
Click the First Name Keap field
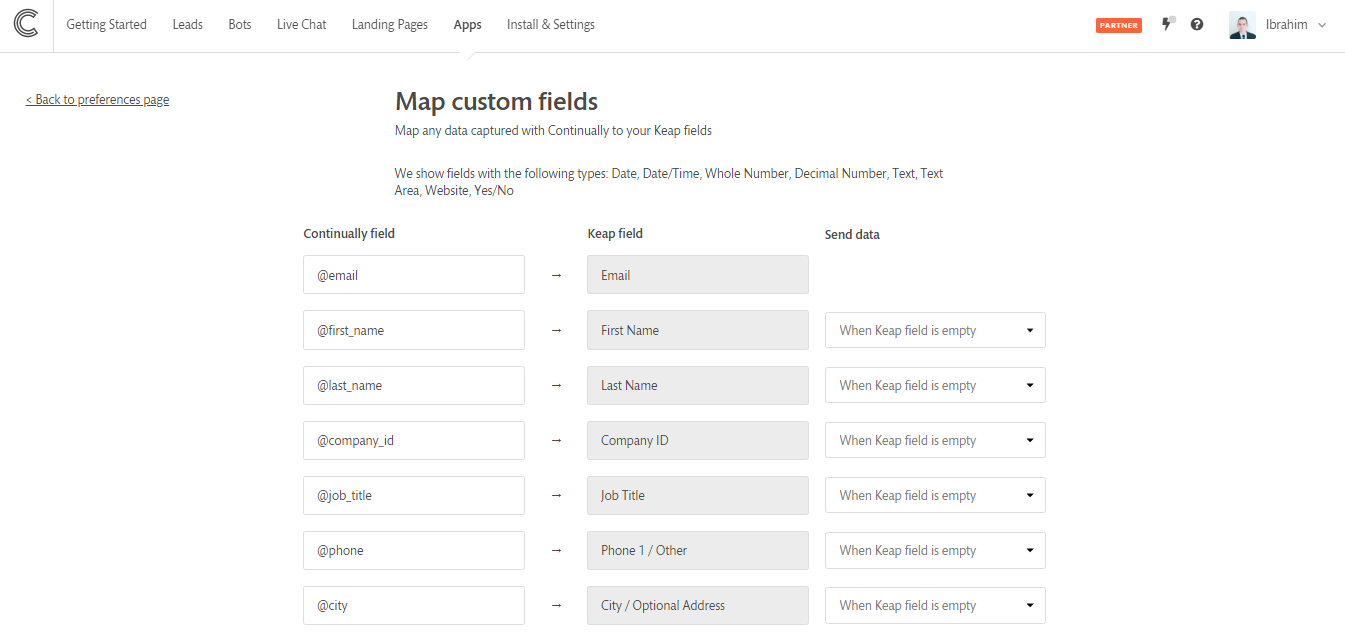[x=698, y=330]
